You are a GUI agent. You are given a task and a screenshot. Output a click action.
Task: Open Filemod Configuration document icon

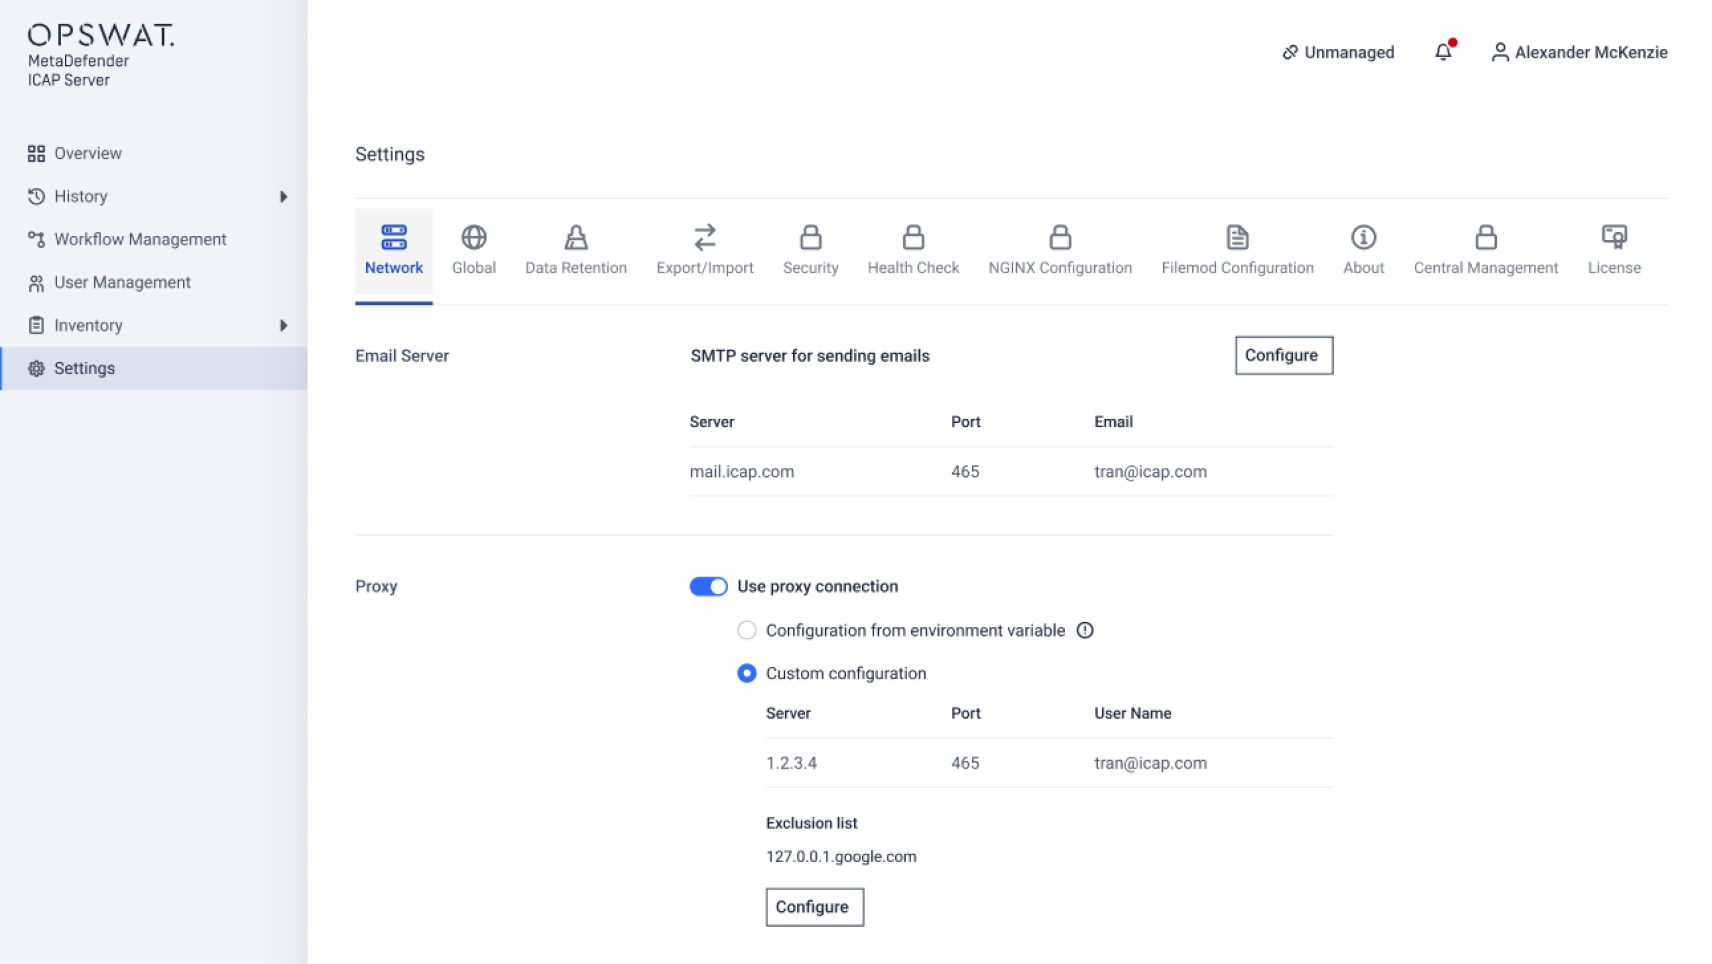[1237, 238]
